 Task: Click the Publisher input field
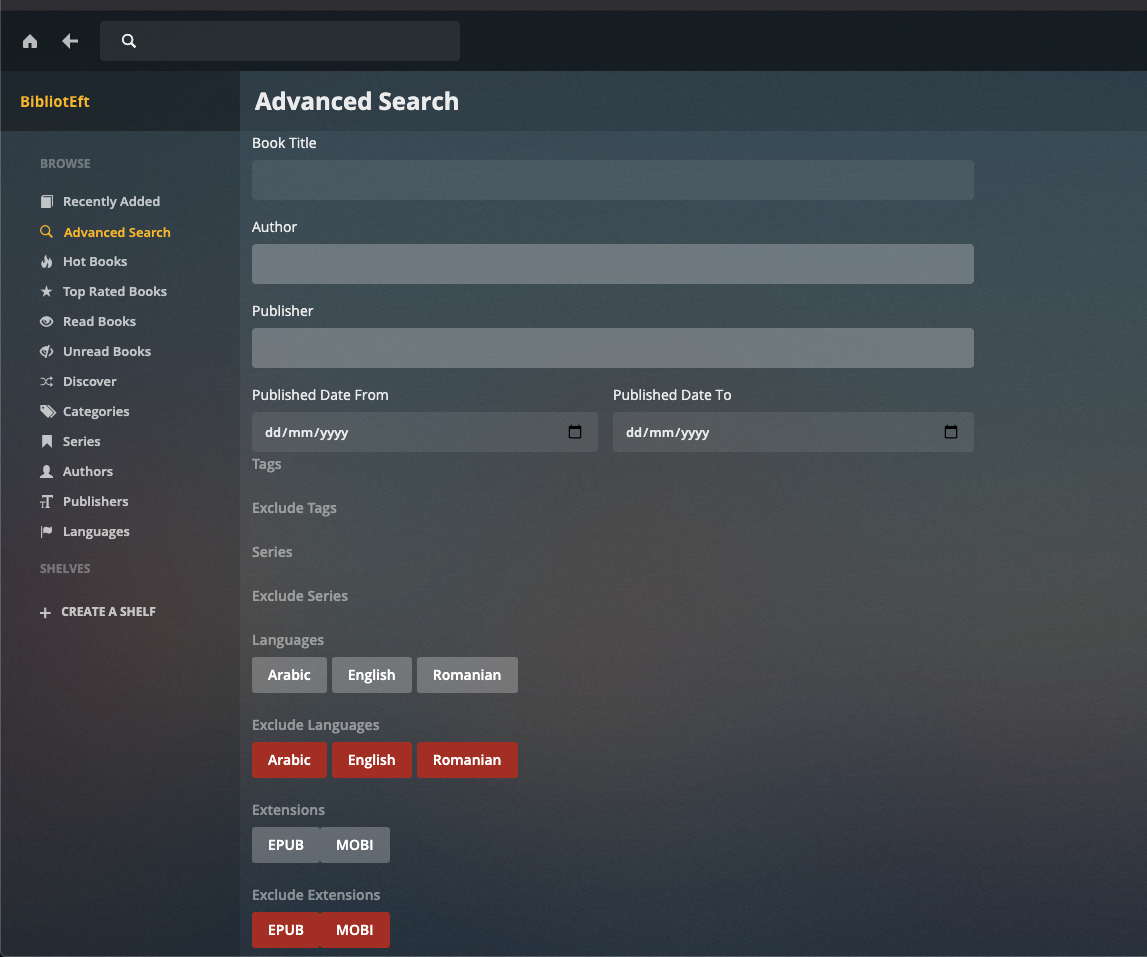coord(613,348)
